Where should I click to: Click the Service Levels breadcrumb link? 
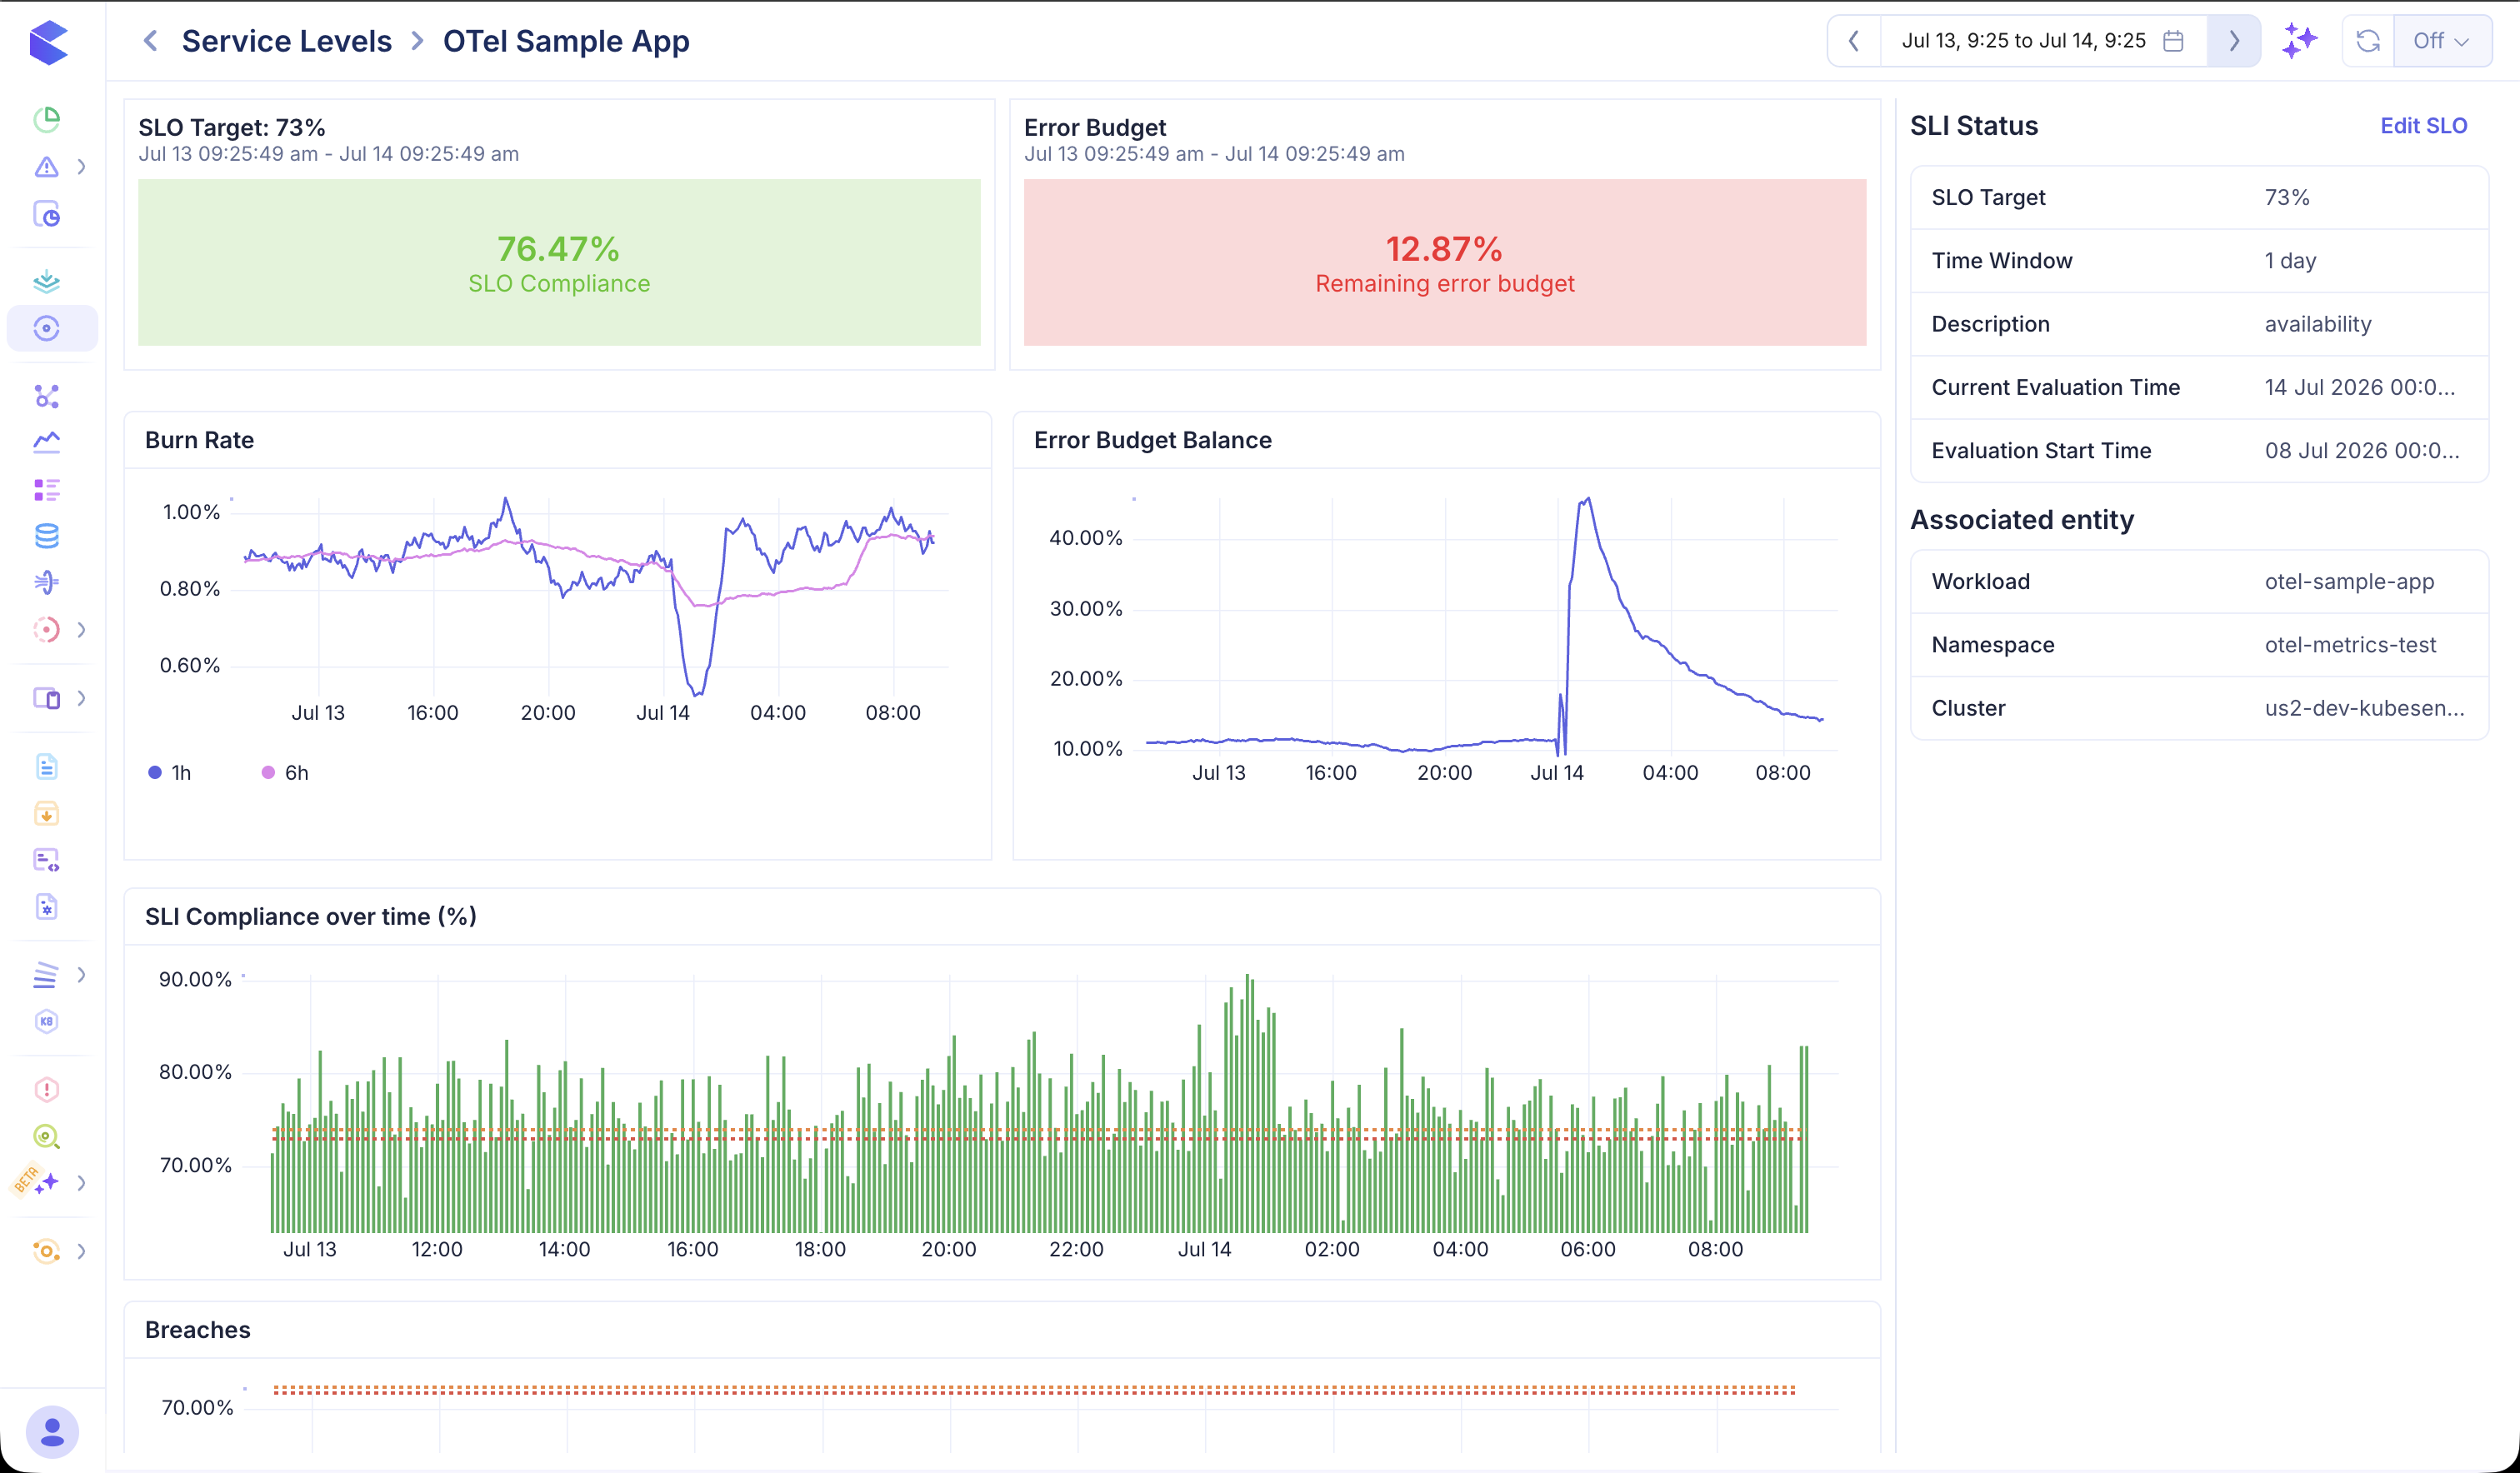tap(287, 41)
